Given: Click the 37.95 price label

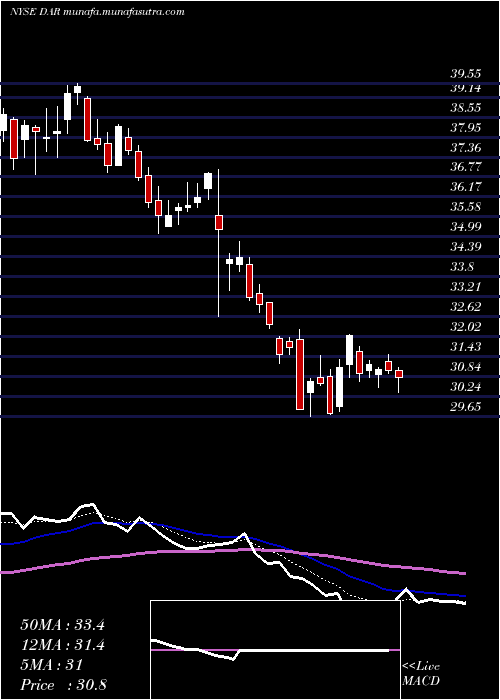Looking at the screenshot, I should tap(465, 129).
